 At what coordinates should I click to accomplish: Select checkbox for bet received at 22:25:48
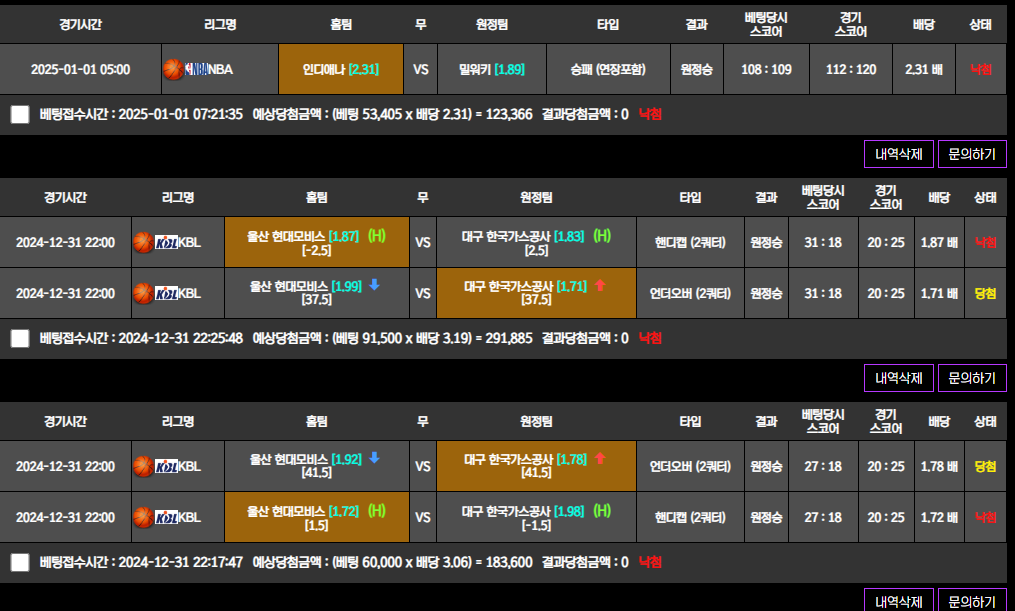(x=20, y=338)
